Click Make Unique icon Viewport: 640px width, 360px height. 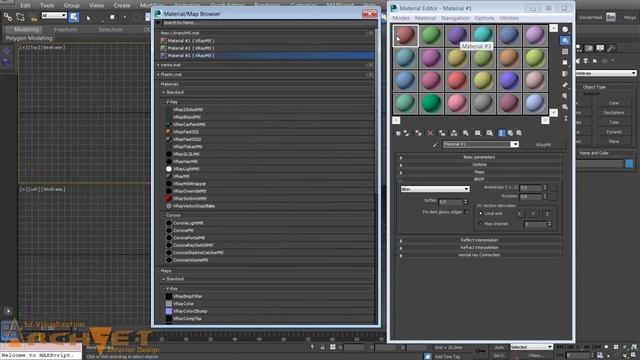pyautogui.click(x=454, y=133)
